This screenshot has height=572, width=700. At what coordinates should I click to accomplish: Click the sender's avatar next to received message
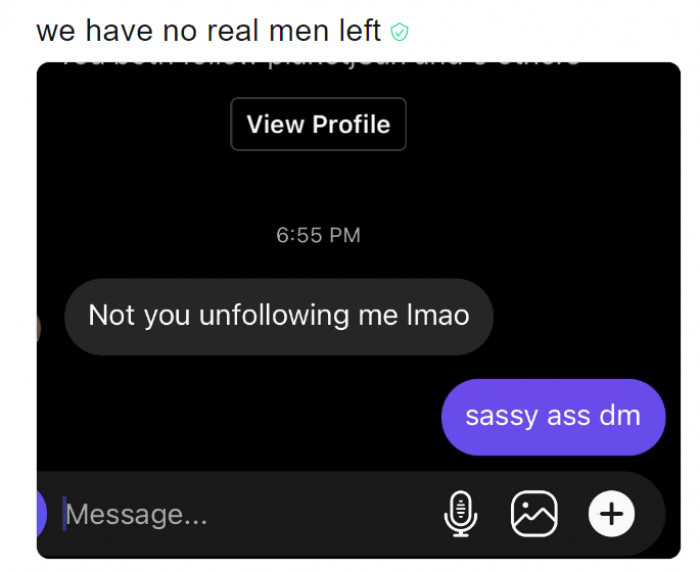(38, 328)
